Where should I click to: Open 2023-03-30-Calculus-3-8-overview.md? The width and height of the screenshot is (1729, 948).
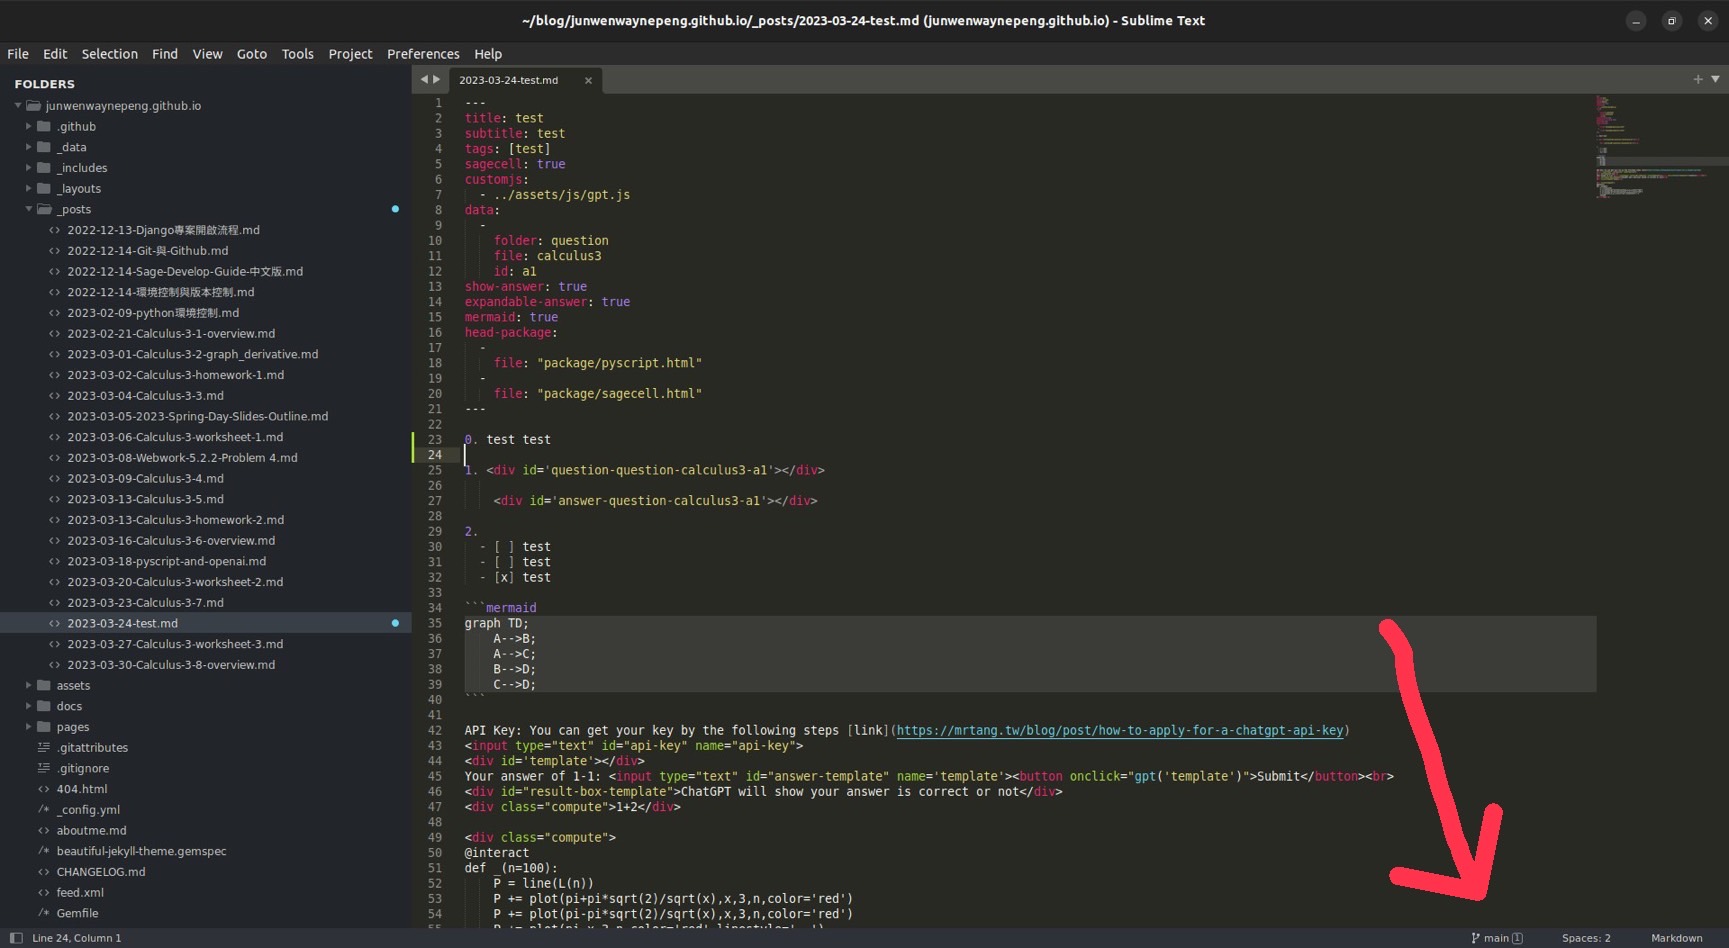pos(171,665)
